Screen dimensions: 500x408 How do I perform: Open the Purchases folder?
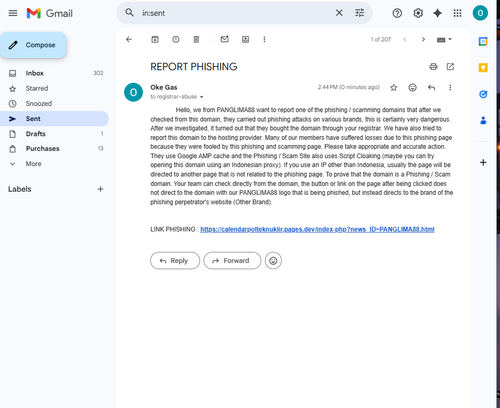point(54,148)
